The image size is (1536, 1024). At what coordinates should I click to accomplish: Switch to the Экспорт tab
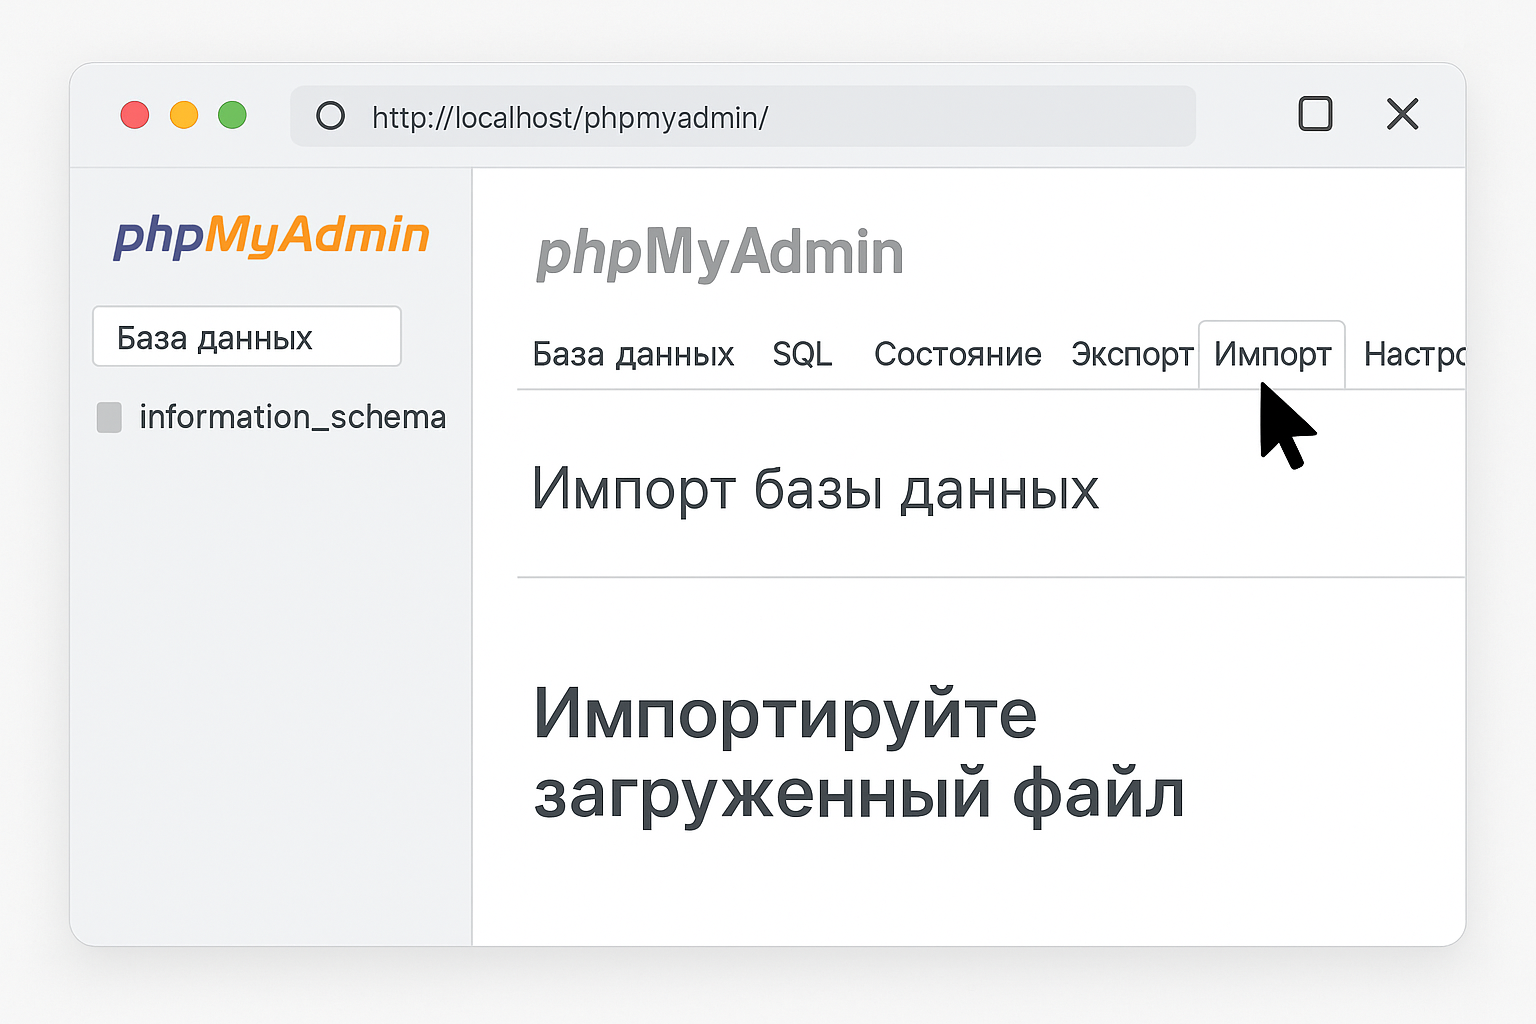[1131, 354]
